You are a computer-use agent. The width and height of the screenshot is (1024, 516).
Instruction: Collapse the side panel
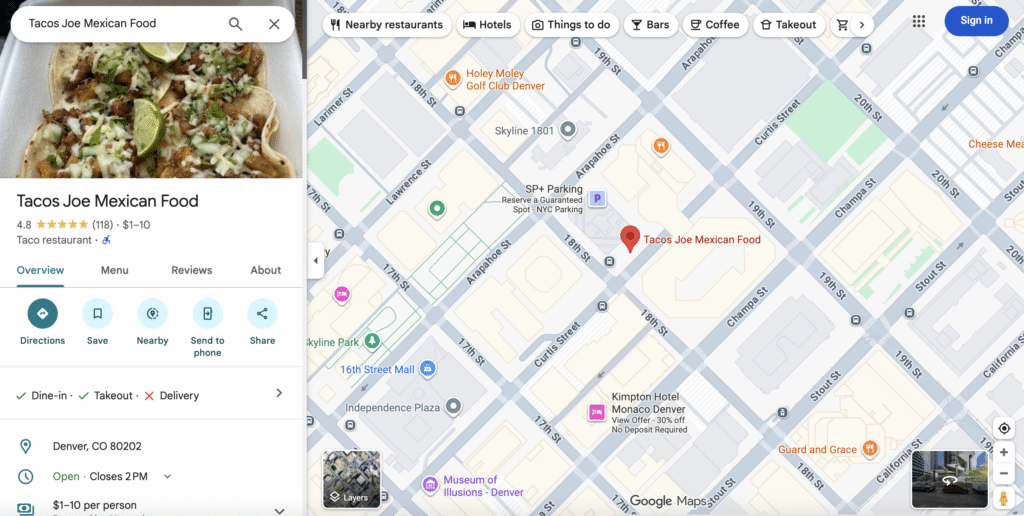[x=316, y=260]
